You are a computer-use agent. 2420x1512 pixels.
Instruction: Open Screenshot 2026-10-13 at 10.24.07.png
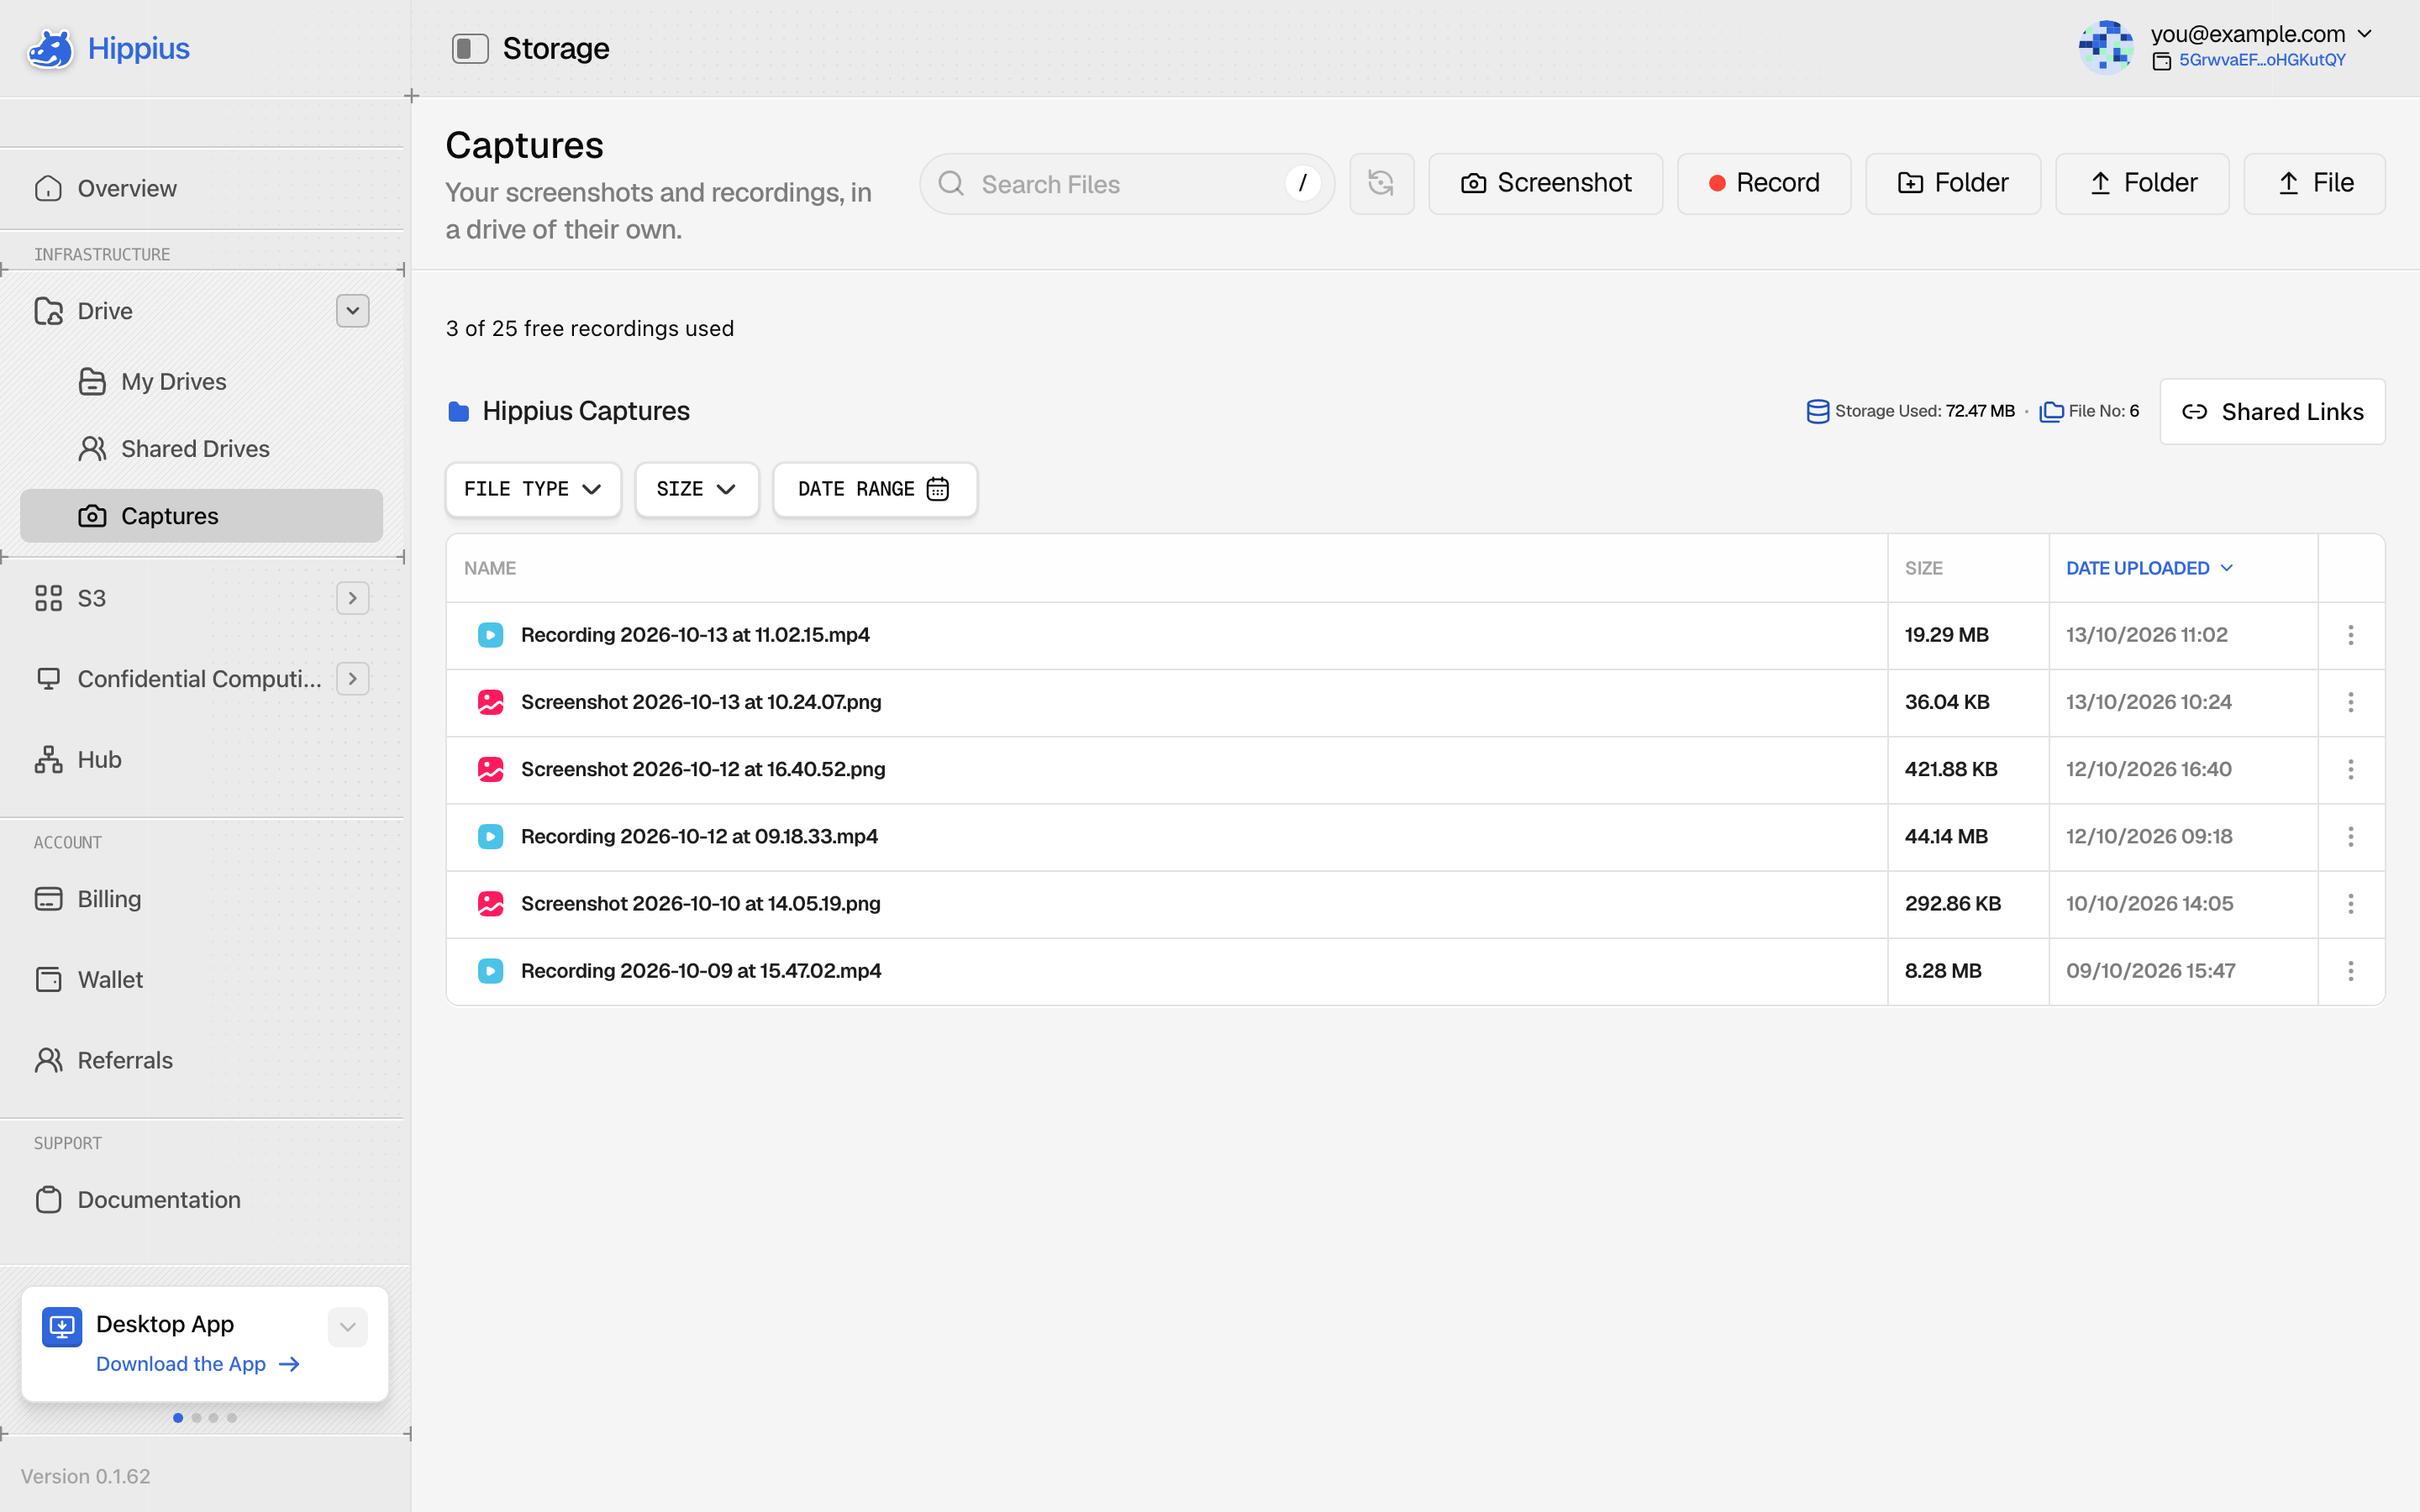click(701, 702)
